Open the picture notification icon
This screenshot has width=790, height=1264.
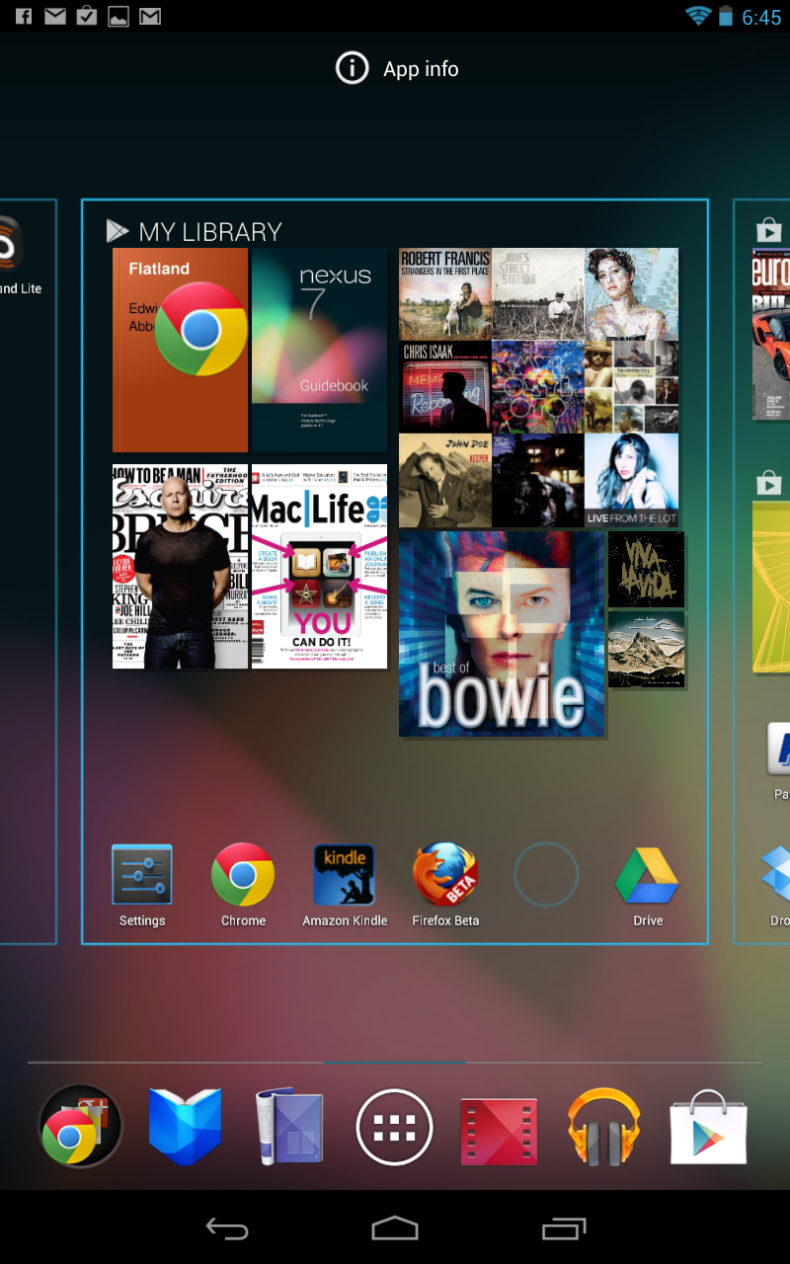(x=118, y=16)
